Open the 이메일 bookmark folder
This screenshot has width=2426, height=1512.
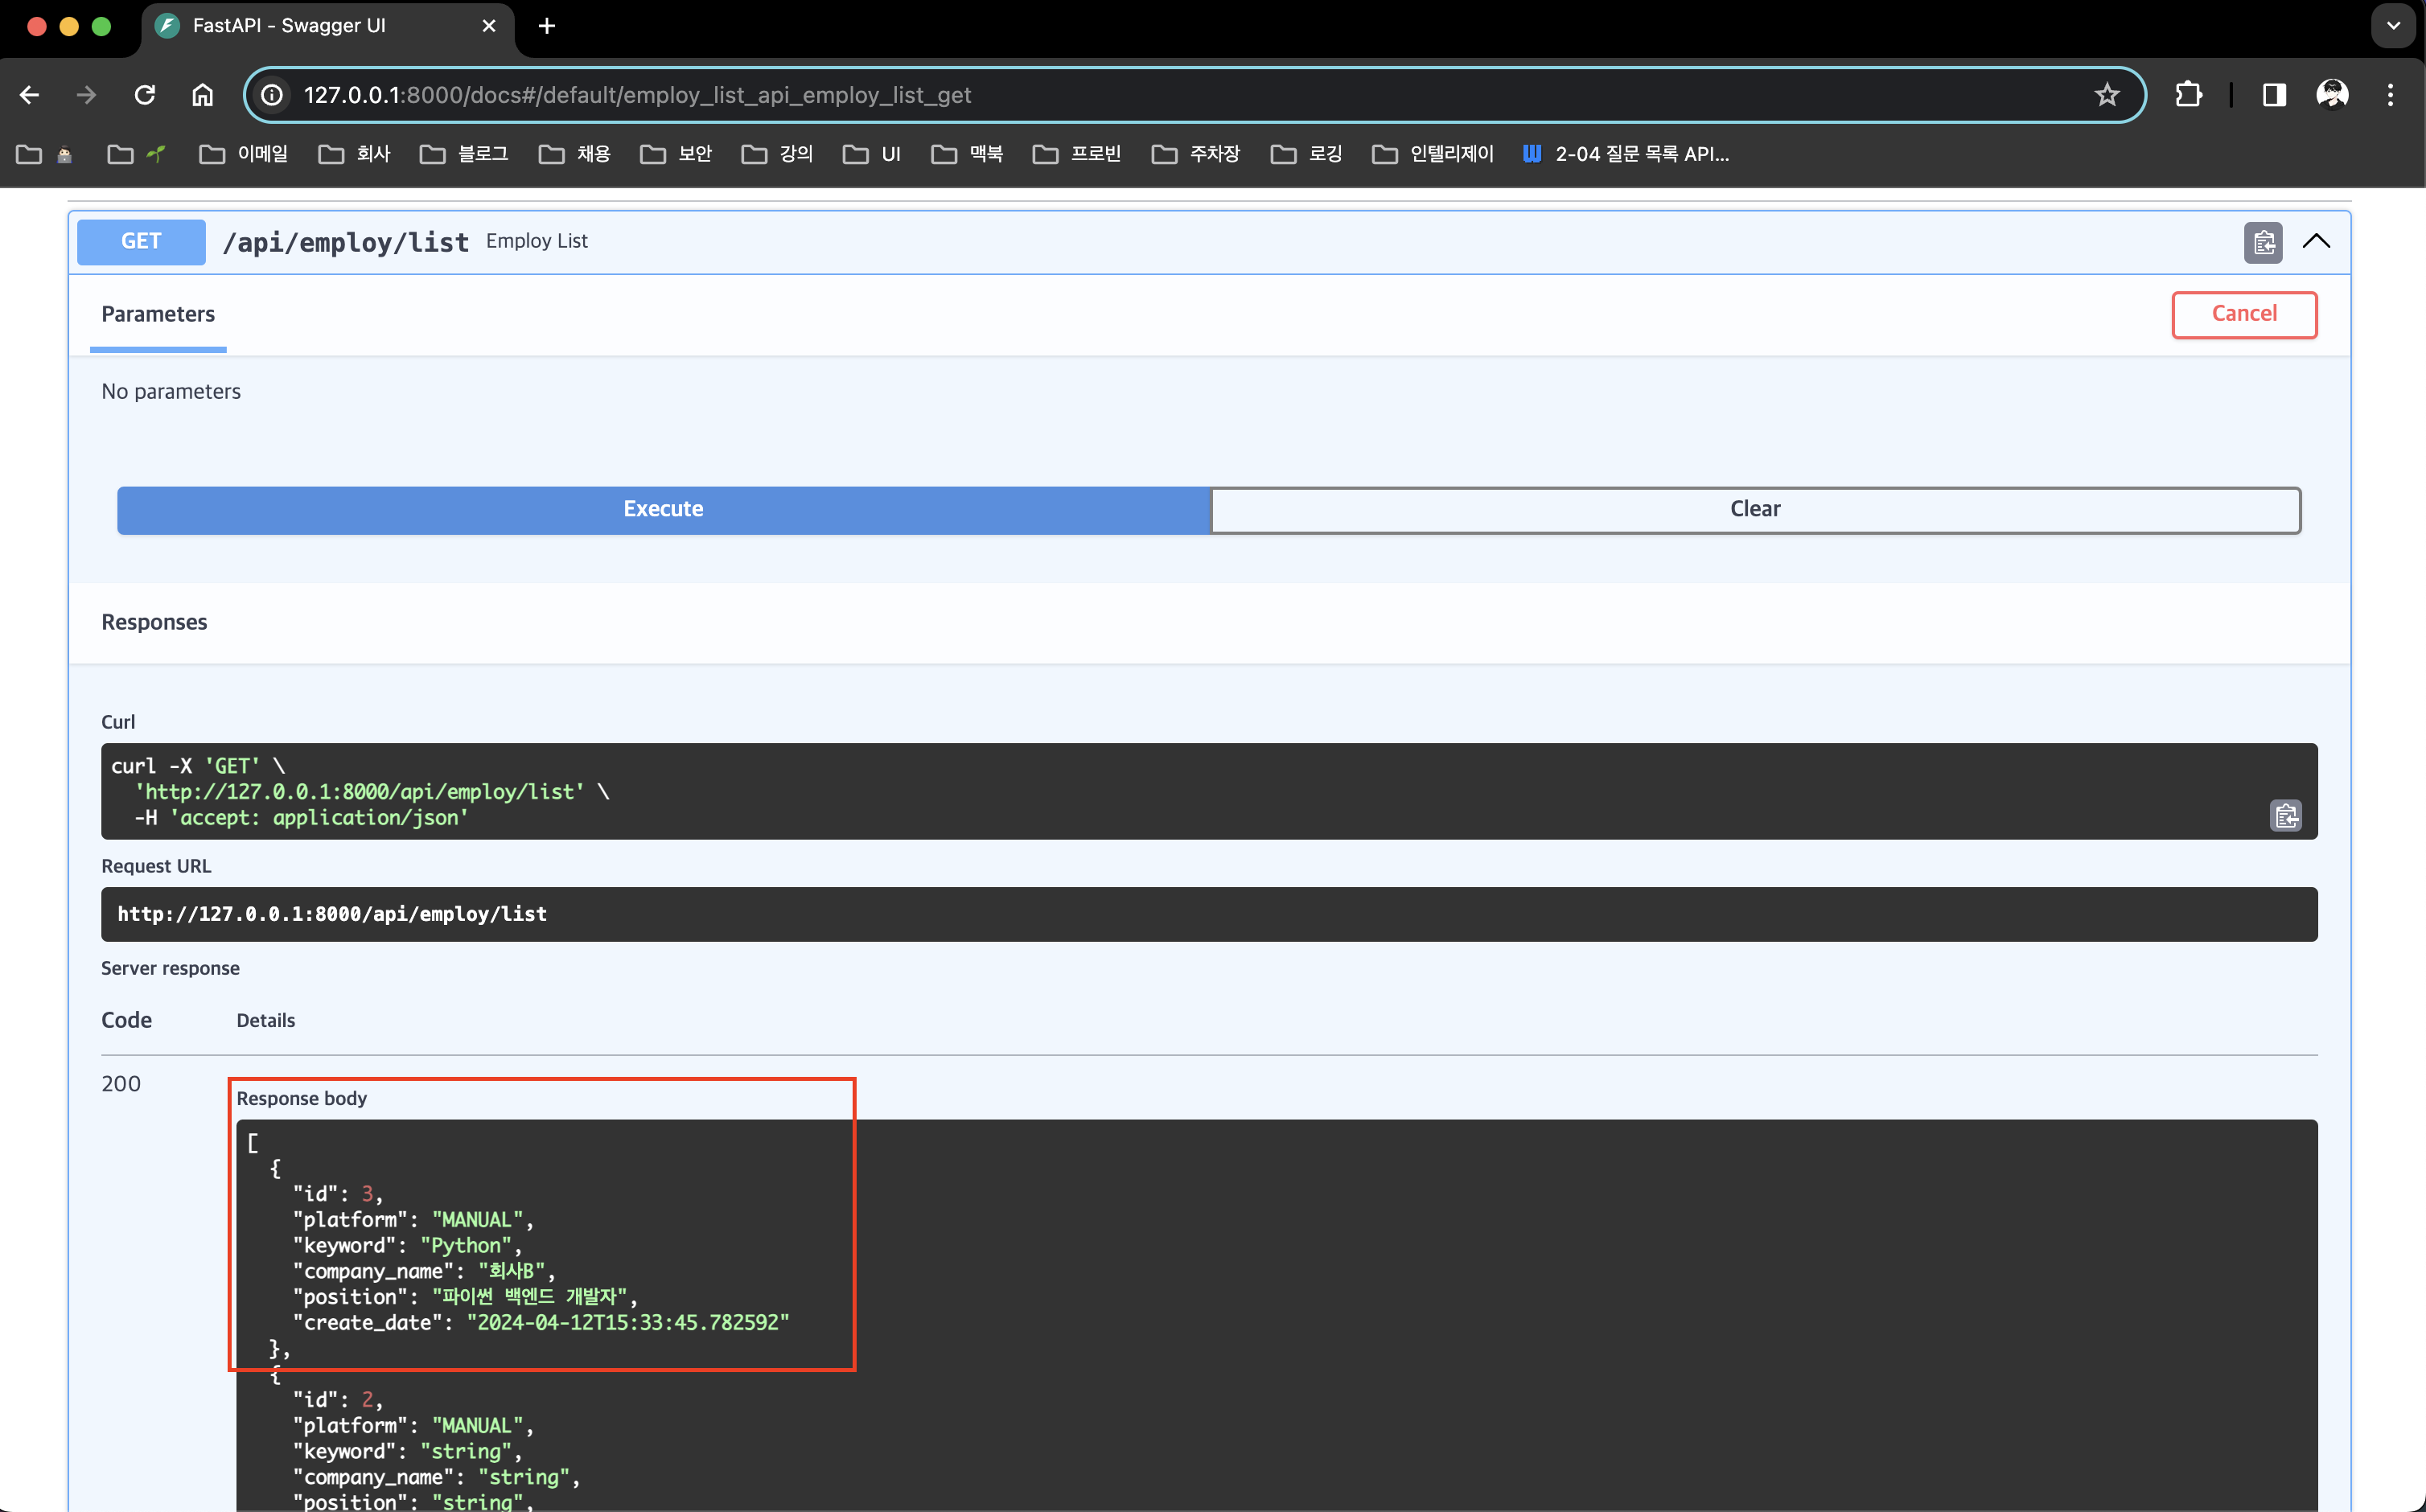(244, 154)
